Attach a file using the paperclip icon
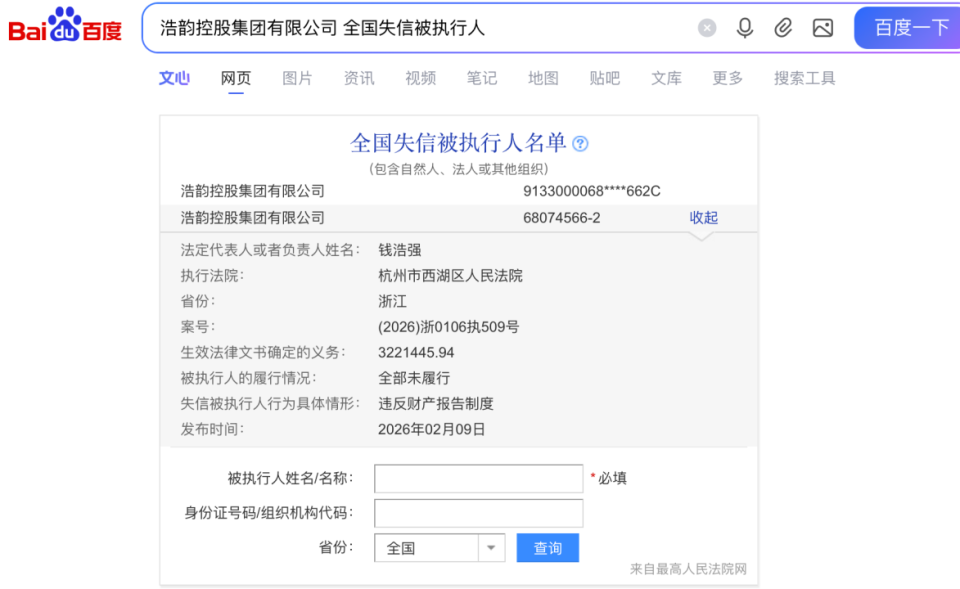Screen dimensions: 960x589 [x=783, y=28]
